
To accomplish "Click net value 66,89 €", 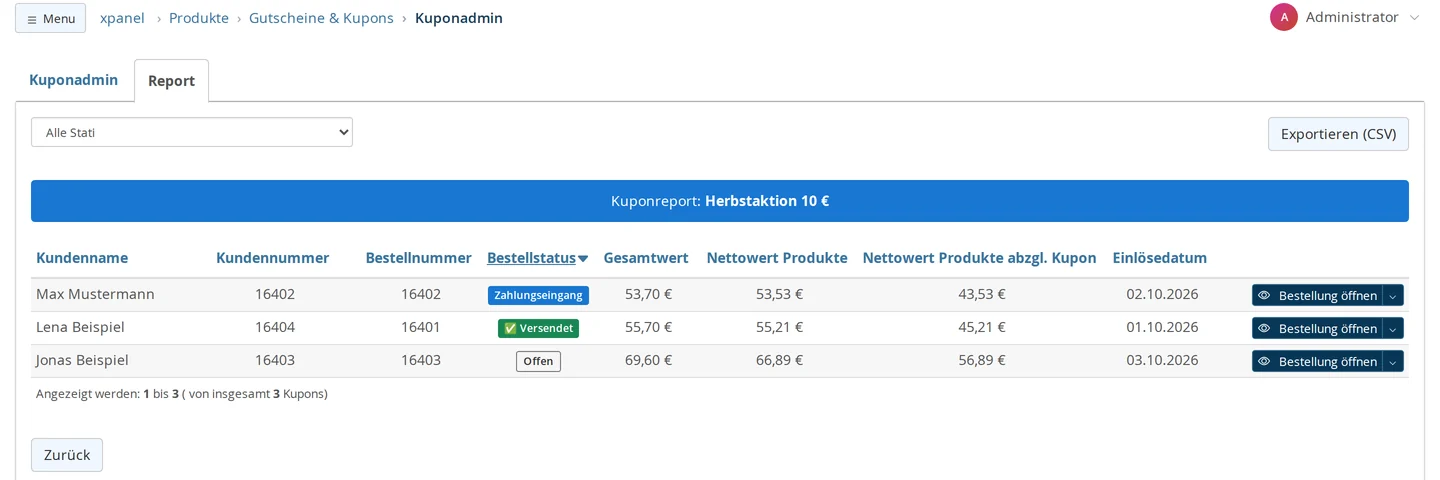I will (x=779, y=360).
